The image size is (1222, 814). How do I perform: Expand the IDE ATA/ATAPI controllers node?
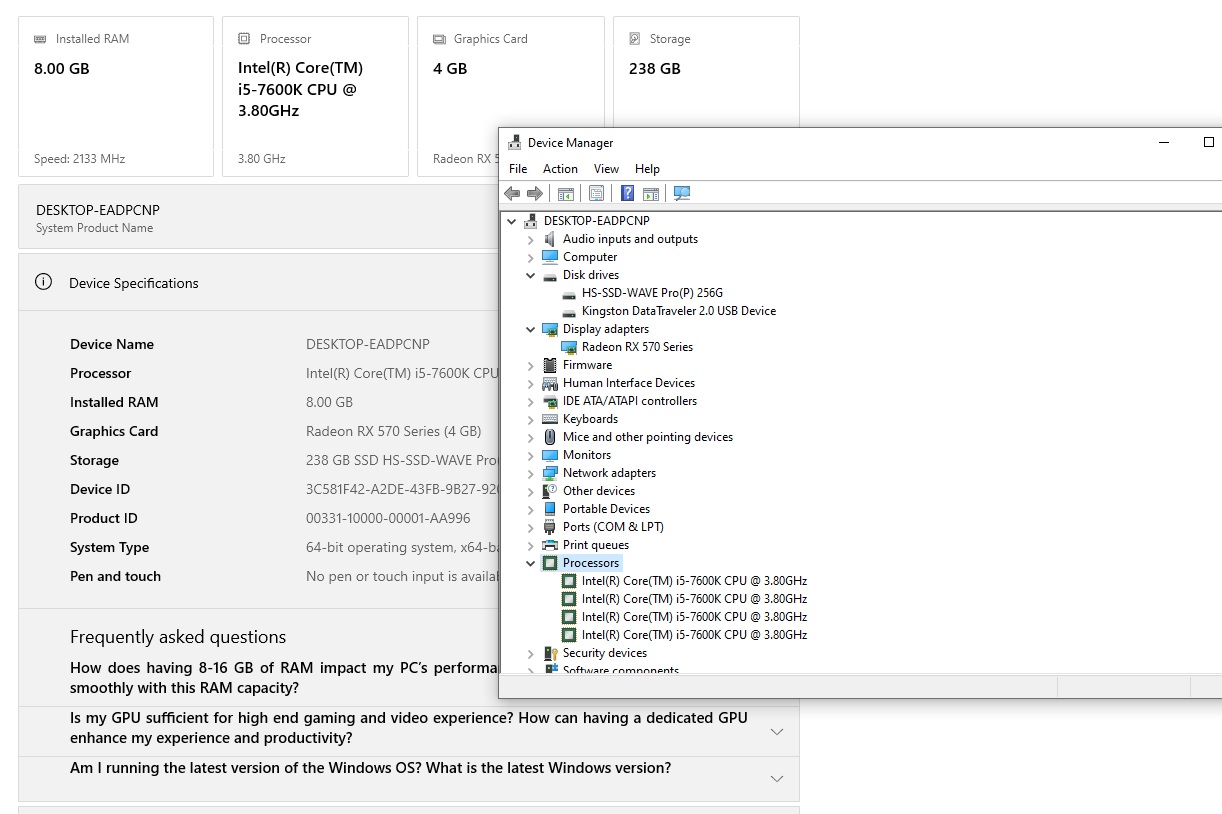531,401
